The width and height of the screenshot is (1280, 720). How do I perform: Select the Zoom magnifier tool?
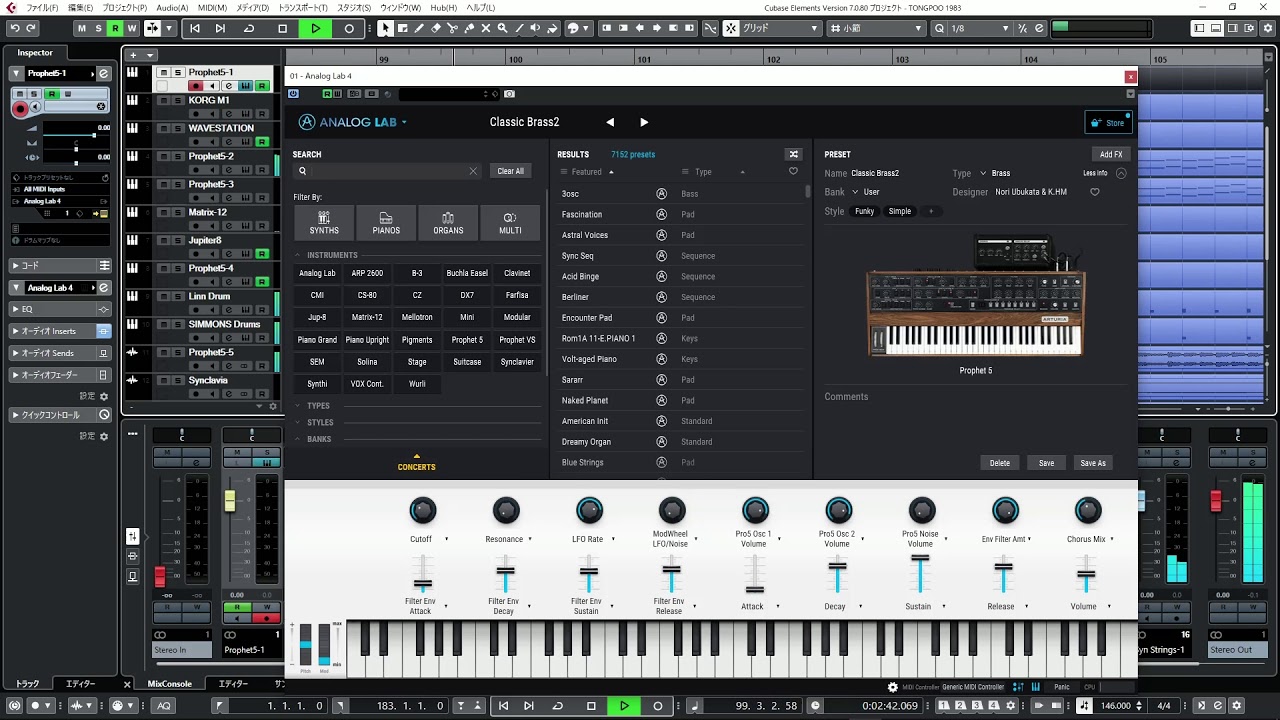pos(503,29)
